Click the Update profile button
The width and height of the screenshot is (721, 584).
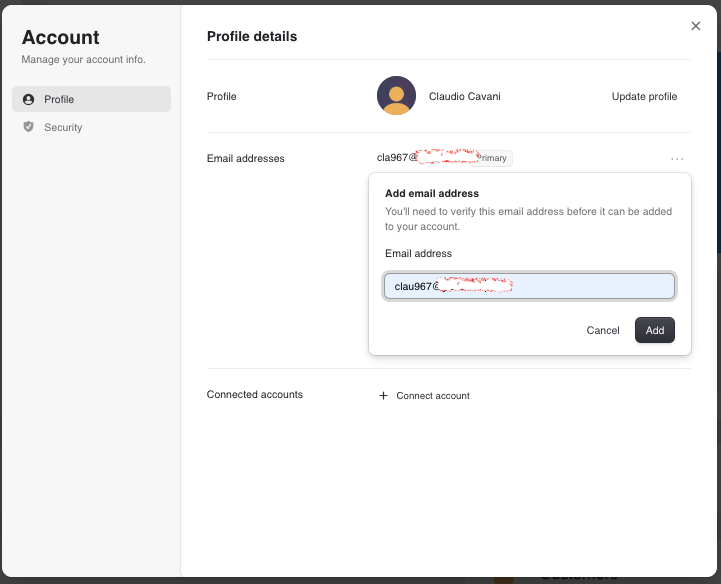pos(644,97)
